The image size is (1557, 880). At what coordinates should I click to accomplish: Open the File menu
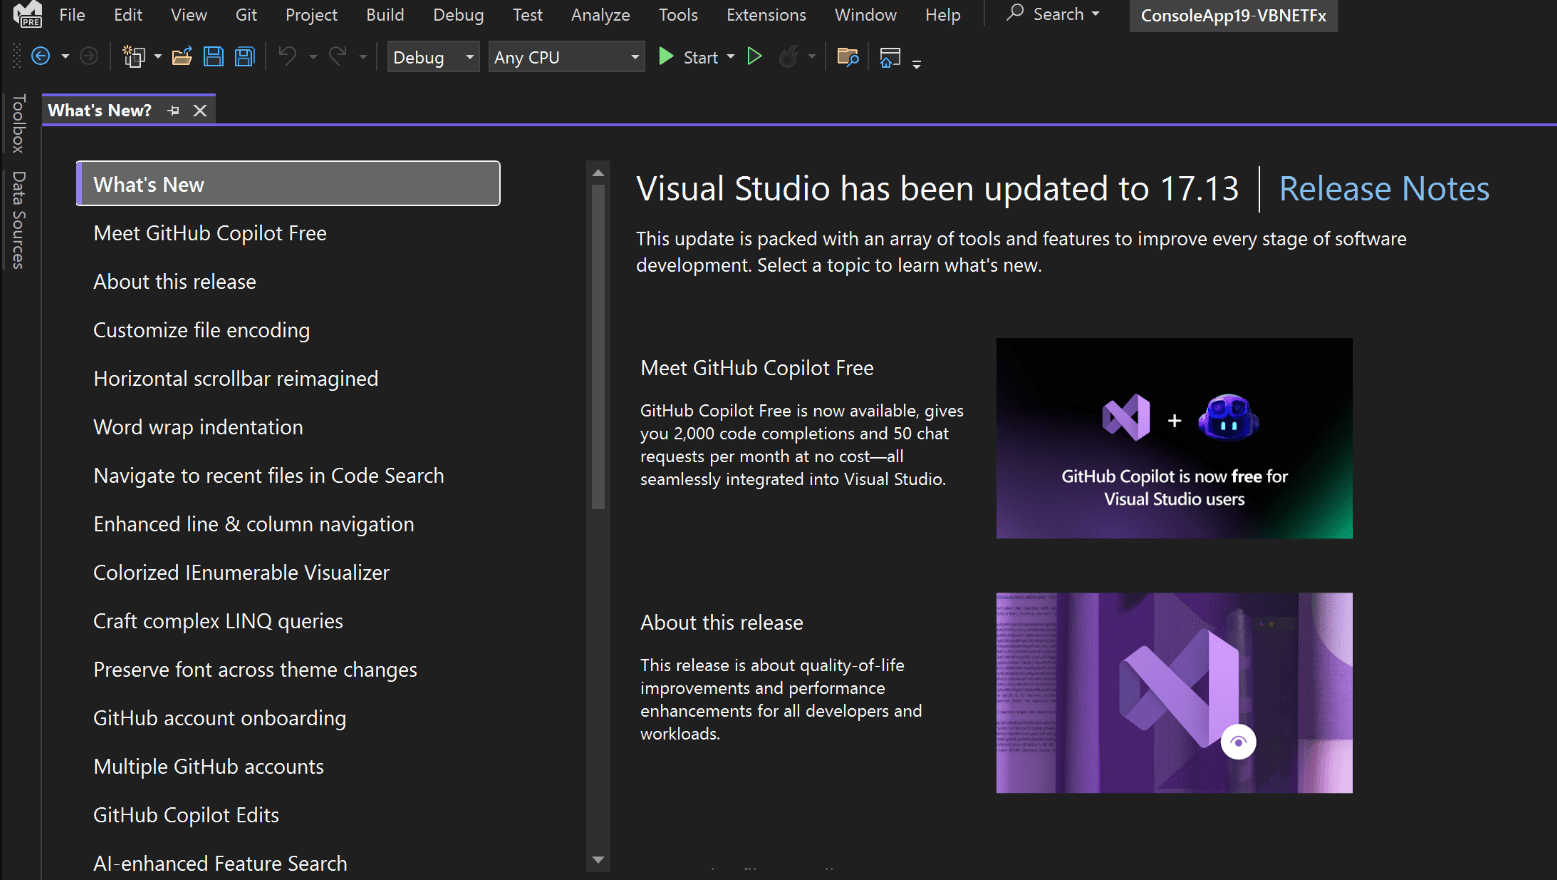point(72,15)
